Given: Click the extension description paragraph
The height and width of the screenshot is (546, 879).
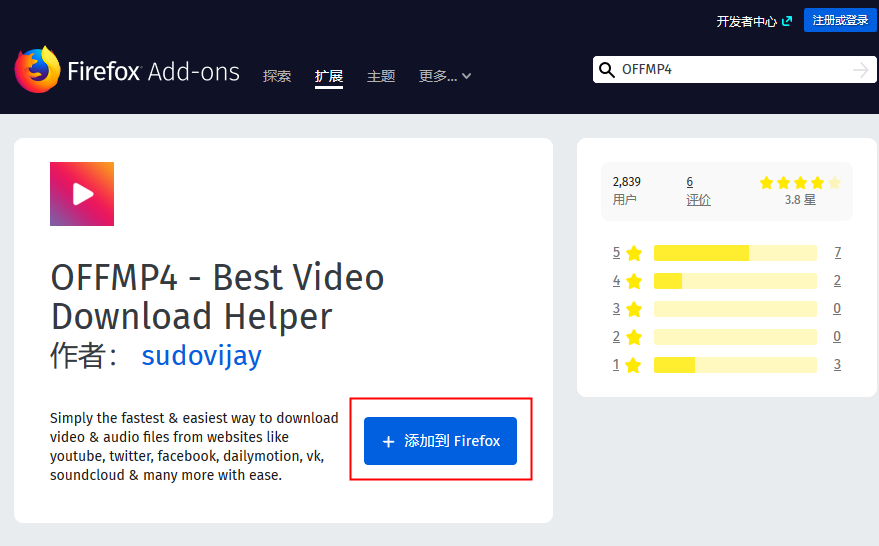Looking at the screenshot, I should tap(194, 447).
